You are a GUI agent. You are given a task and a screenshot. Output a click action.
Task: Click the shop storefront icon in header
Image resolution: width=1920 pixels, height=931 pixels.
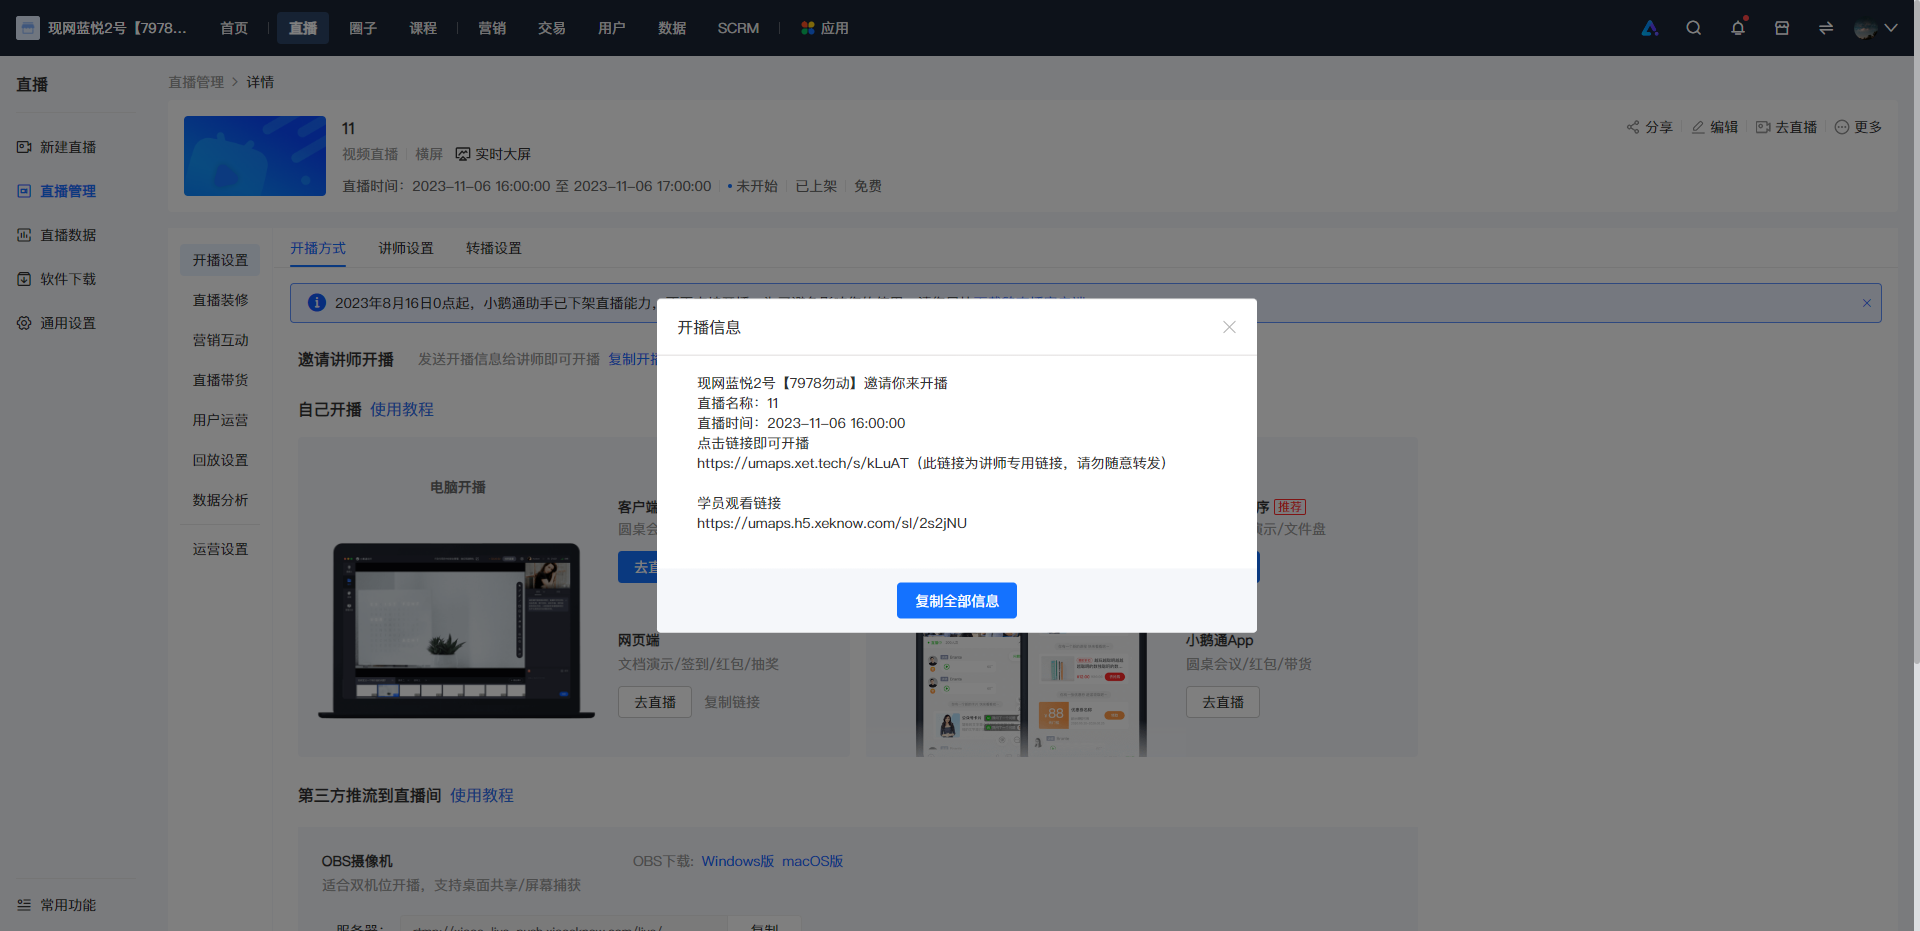(1782, 28)
